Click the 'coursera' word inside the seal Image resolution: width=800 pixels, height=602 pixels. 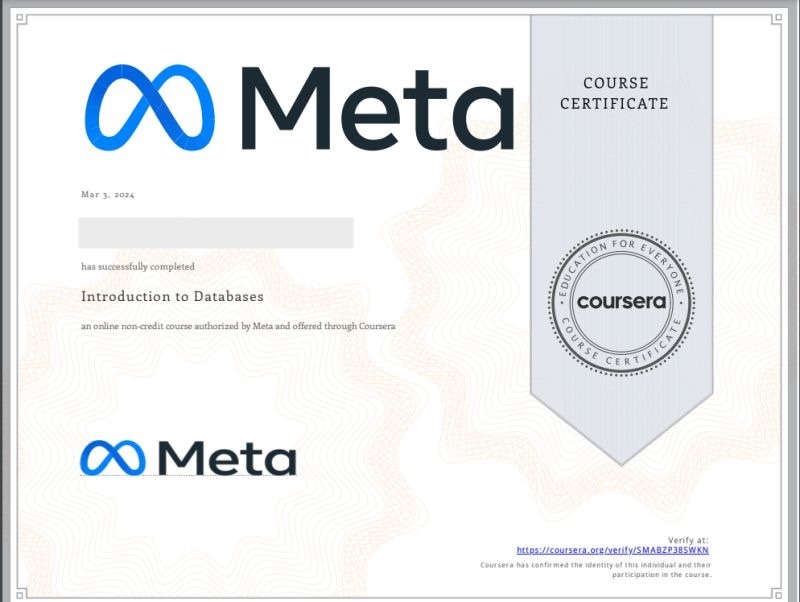[x=620, y=300]
